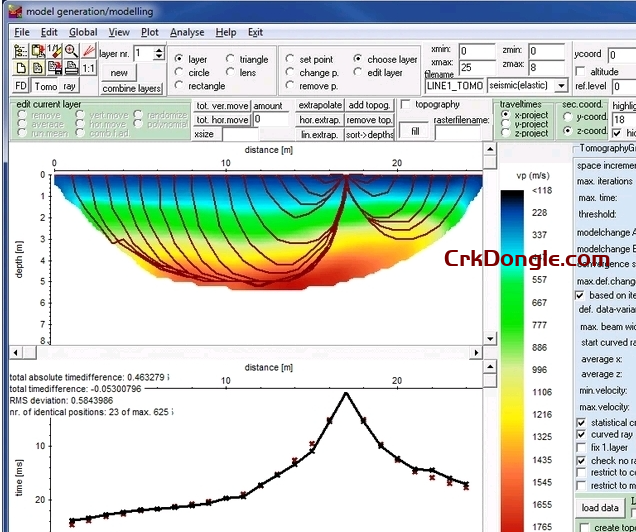The width and height of the screenshot is (636, 532).
Task: Click the layer number spinner arrows
Action: [x=160, y=52]
